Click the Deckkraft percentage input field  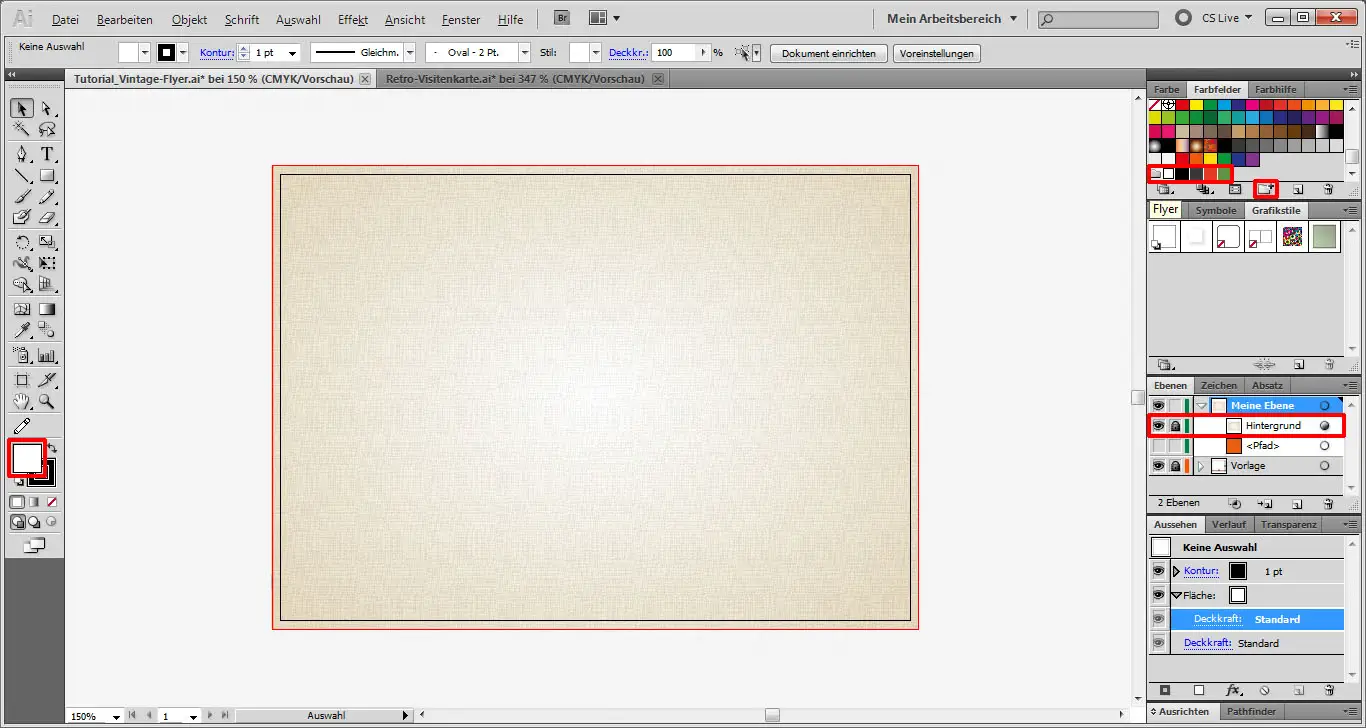(676, 53)
